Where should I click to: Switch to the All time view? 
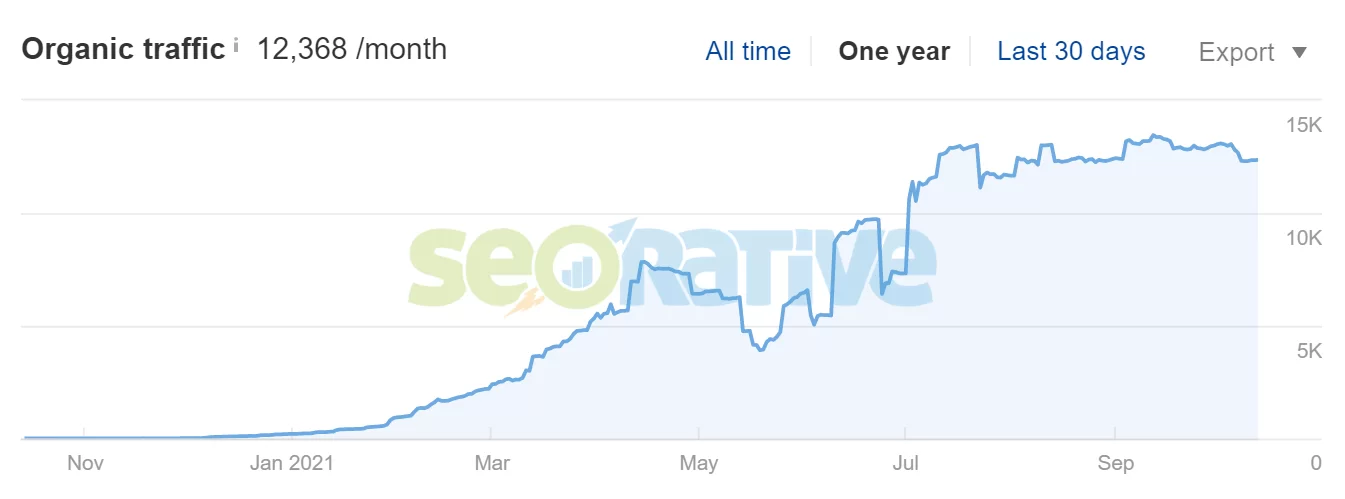click(748, 52)
